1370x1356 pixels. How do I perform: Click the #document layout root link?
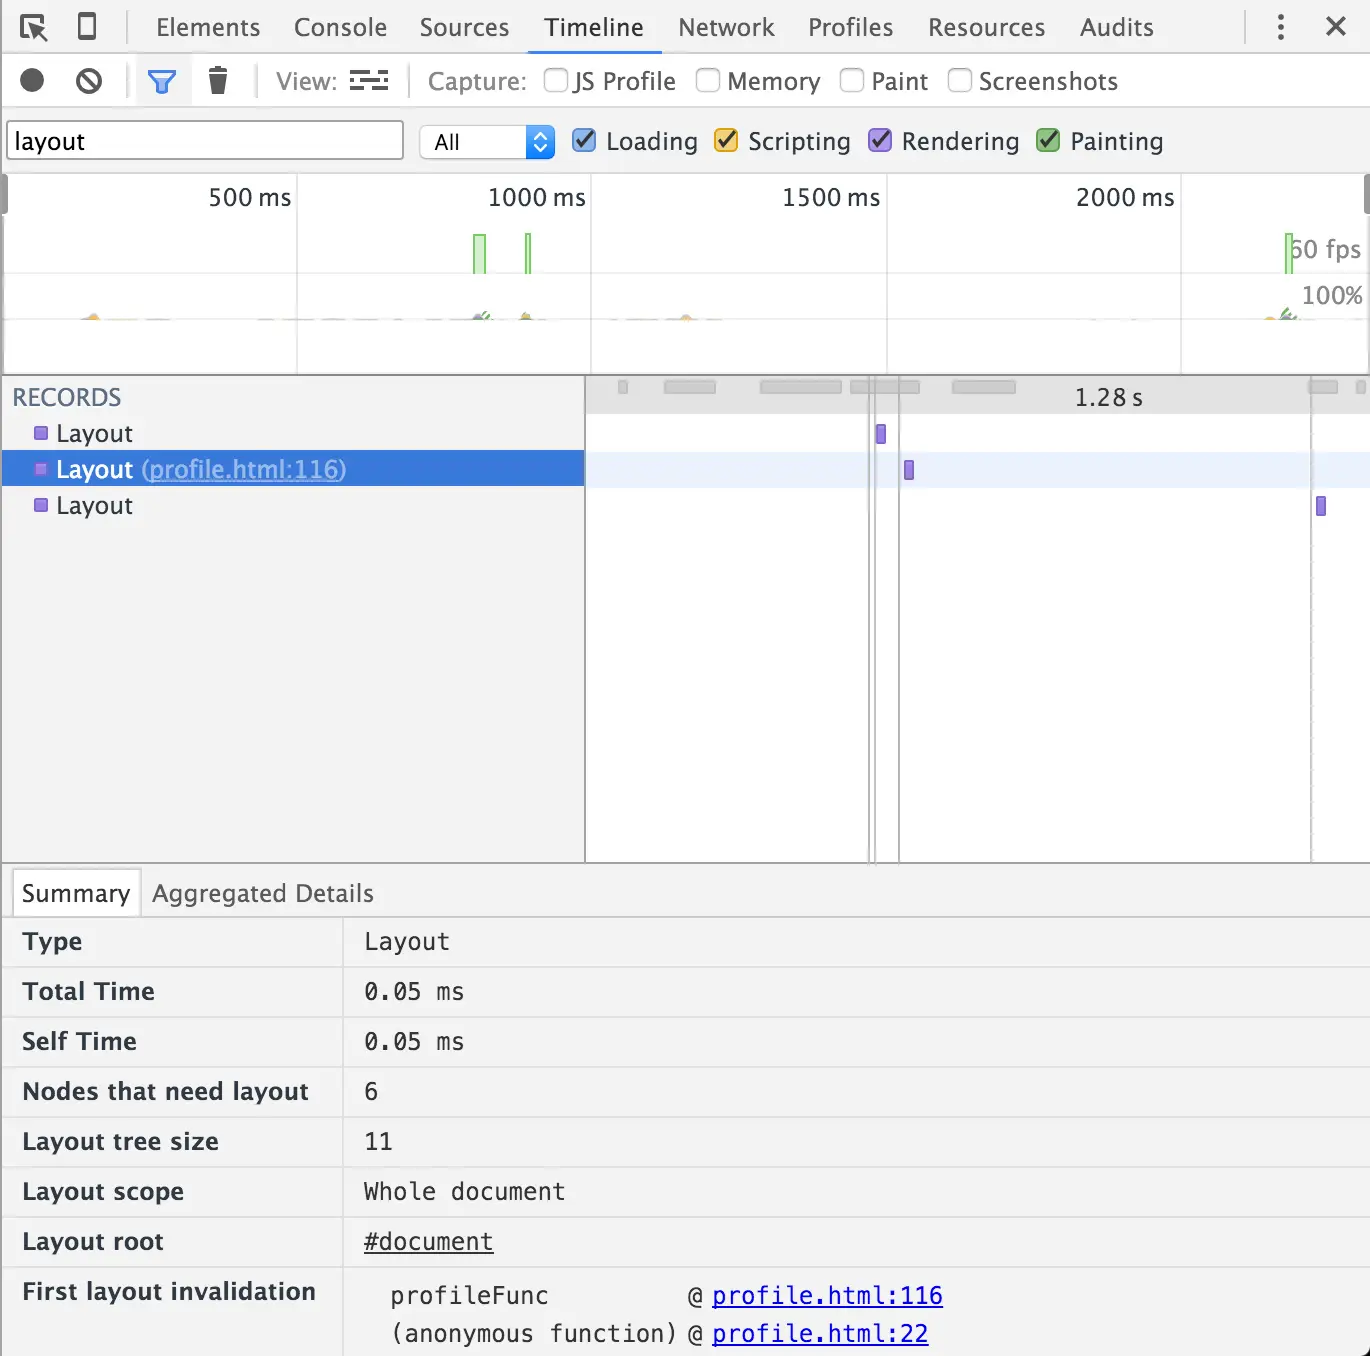click(x=428, y=1241)
